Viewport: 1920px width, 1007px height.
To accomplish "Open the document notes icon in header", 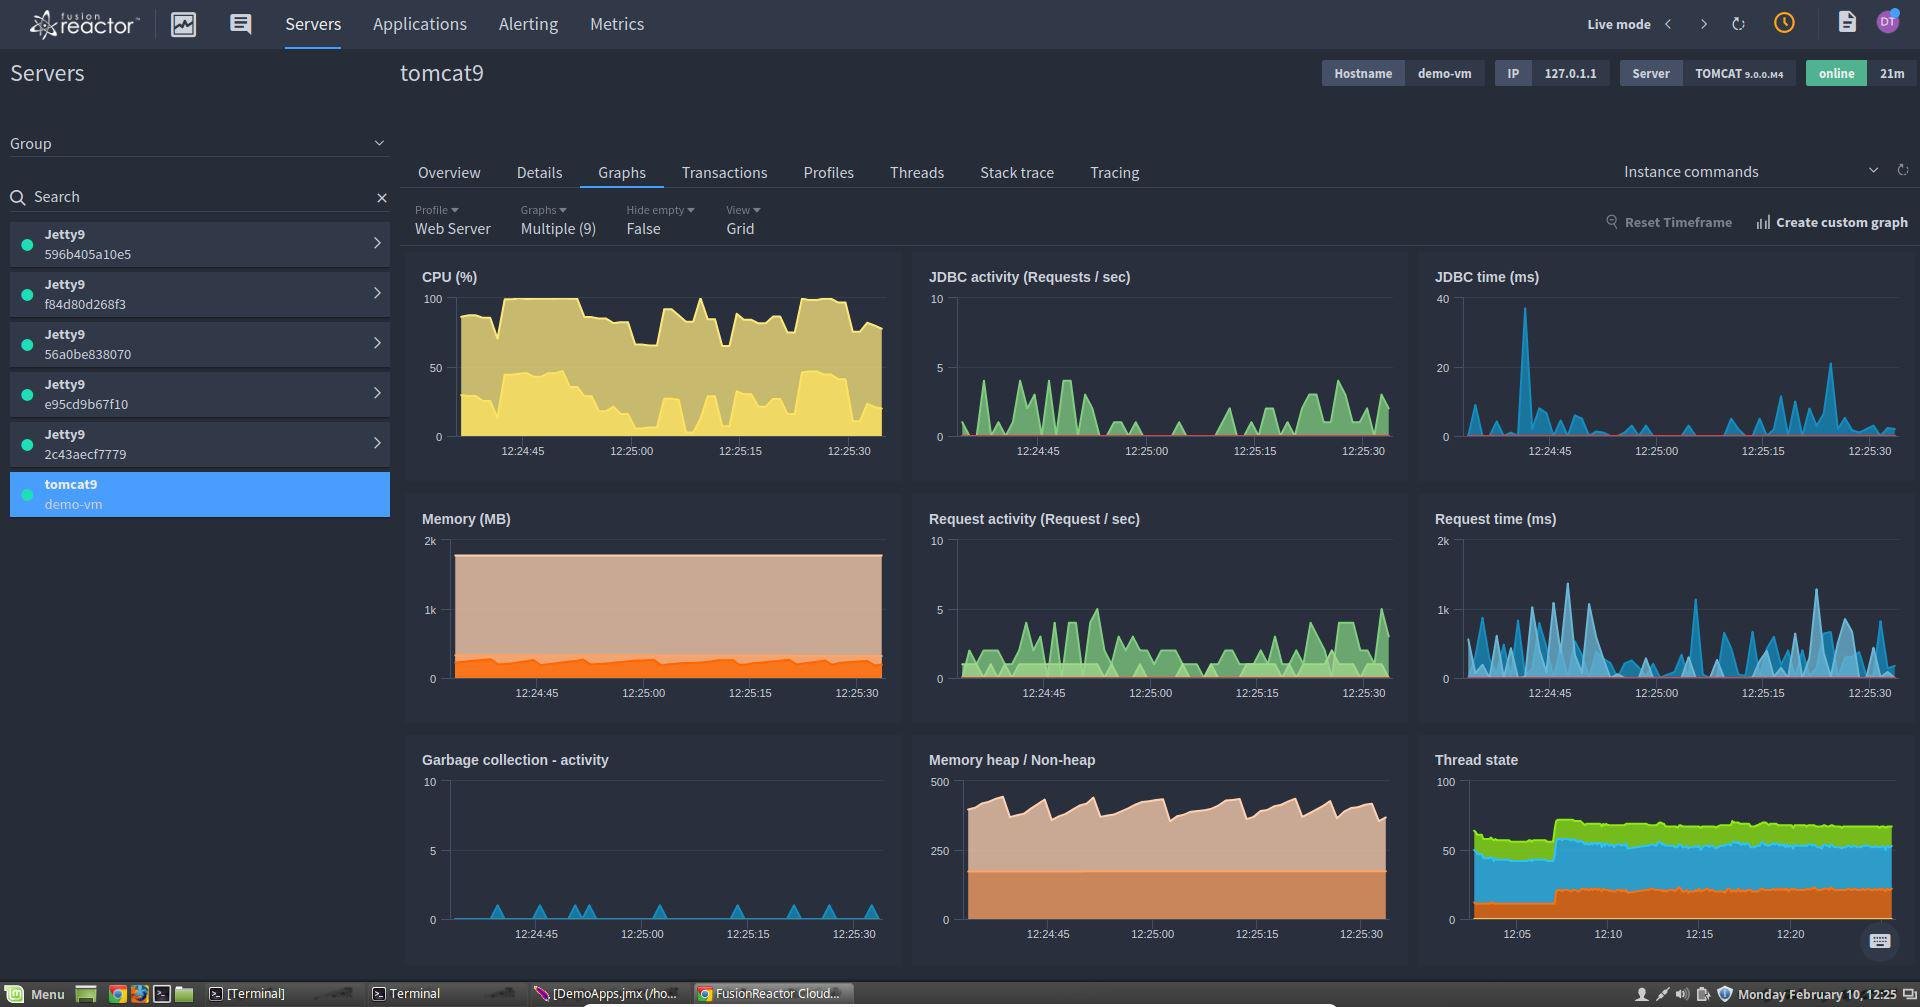I will tap(1847, 23).
